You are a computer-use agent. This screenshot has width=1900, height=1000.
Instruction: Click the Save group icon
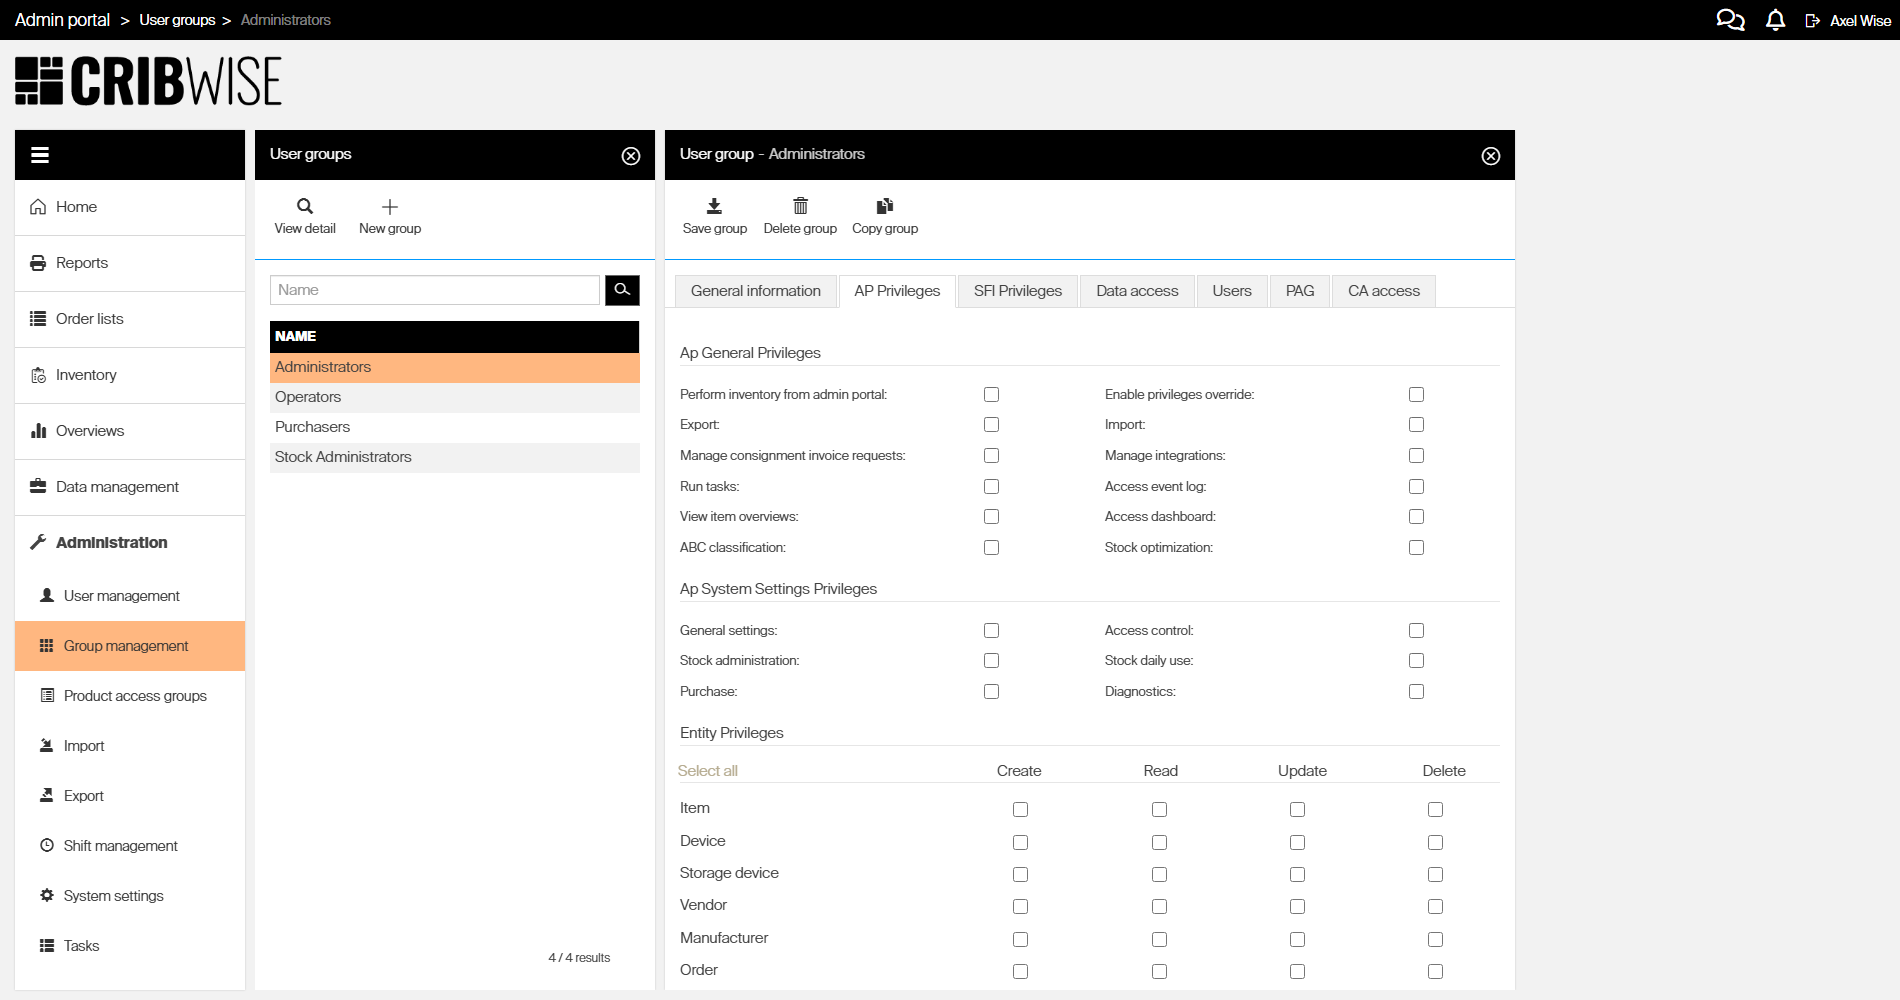[714, 206]
